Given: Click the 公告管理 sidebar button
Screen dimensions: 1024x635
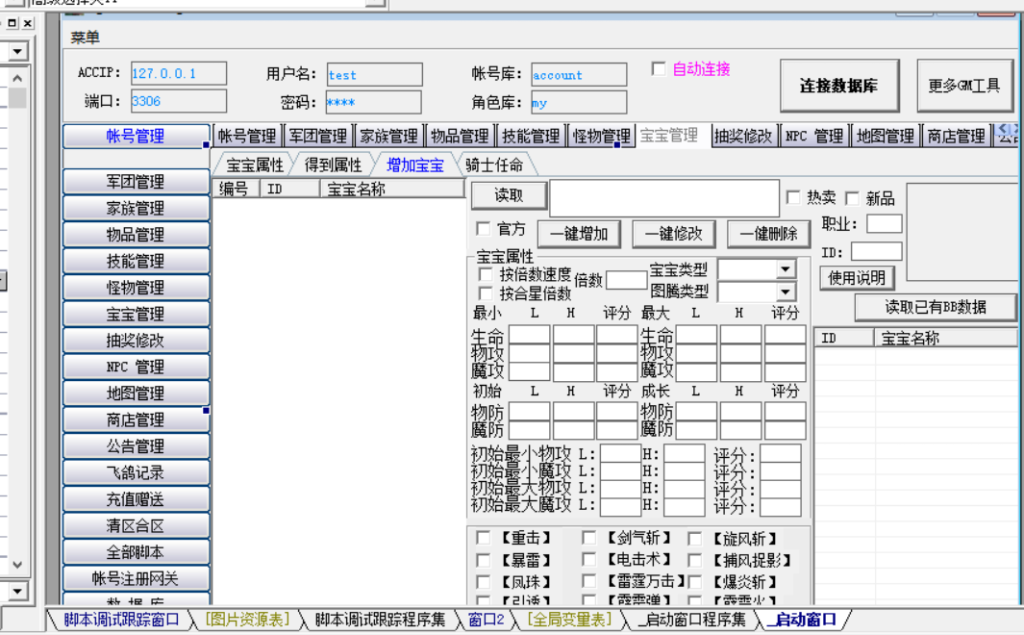Looking at the screenshot, I should pyautogui.click(x=136, y=446).
